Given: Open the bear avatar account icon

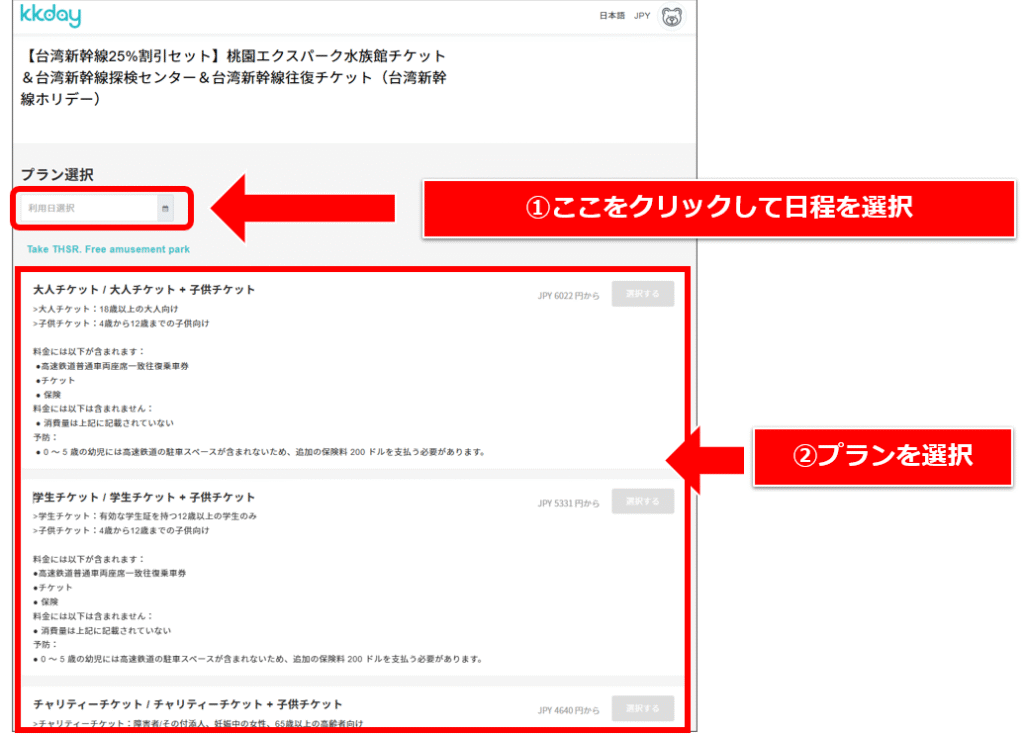Looking at the screenshot, I should click(671, 16).
